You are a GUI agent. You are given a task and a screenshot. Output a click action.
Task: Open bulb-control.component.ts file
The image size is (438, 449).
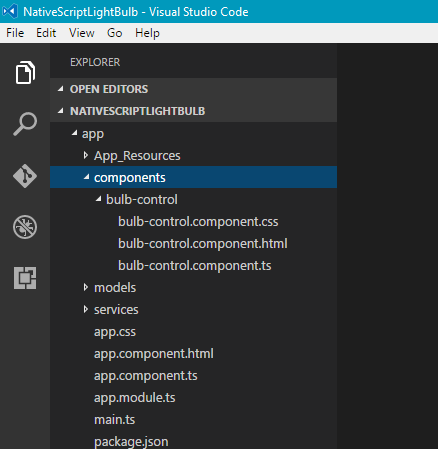pos(195,266)
